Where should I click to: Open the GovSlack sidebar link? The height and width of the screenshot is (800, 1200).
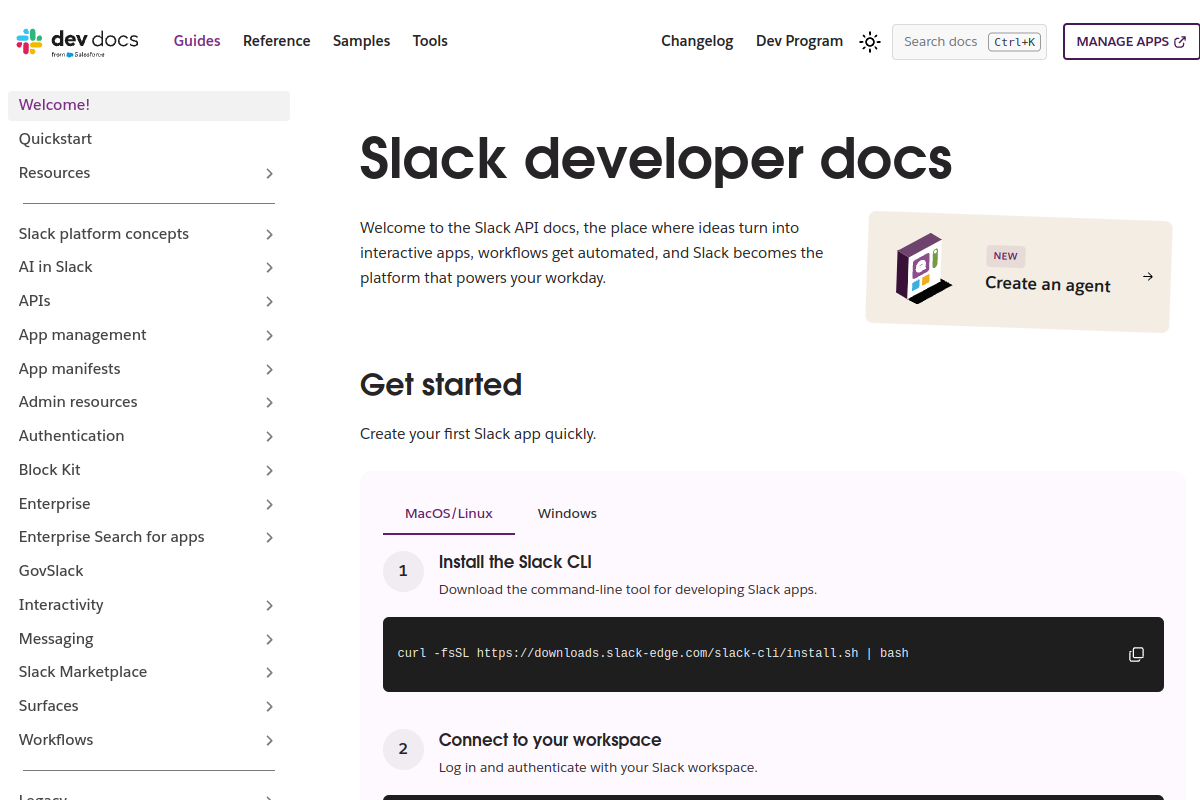149,571
